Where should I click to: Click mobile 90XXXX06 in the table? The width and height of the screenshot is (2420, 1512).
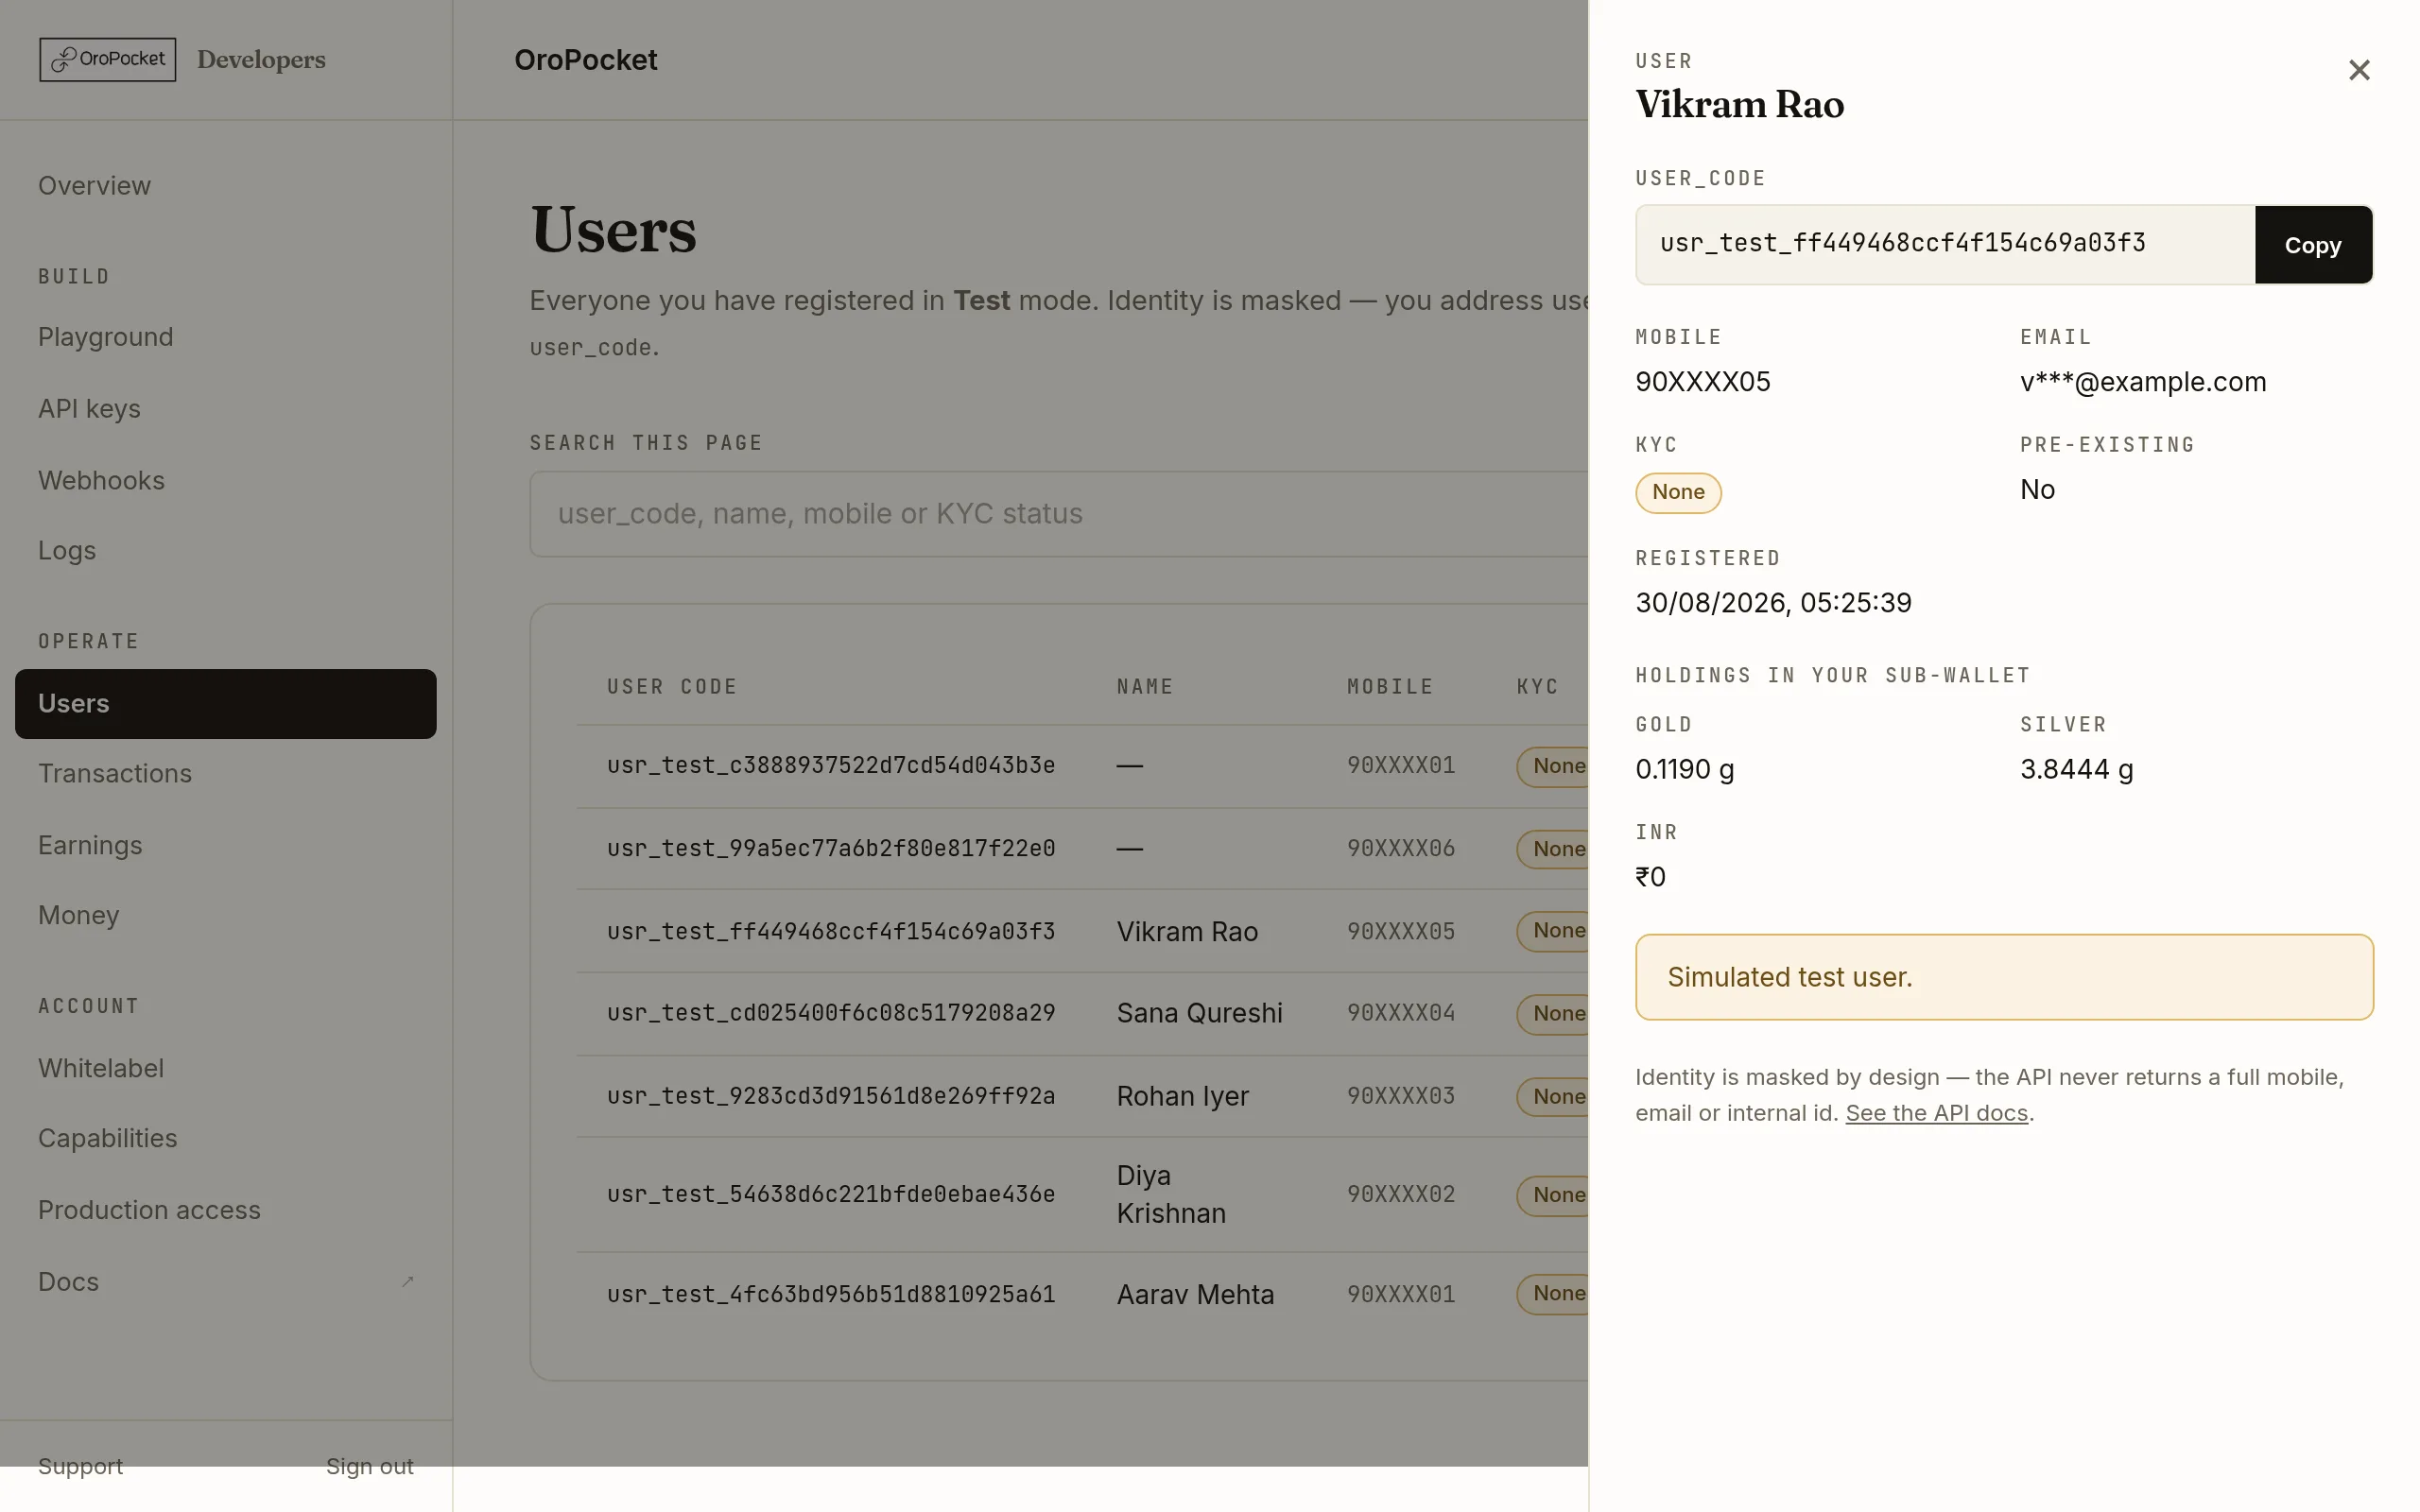click(x=1401, y=849)
